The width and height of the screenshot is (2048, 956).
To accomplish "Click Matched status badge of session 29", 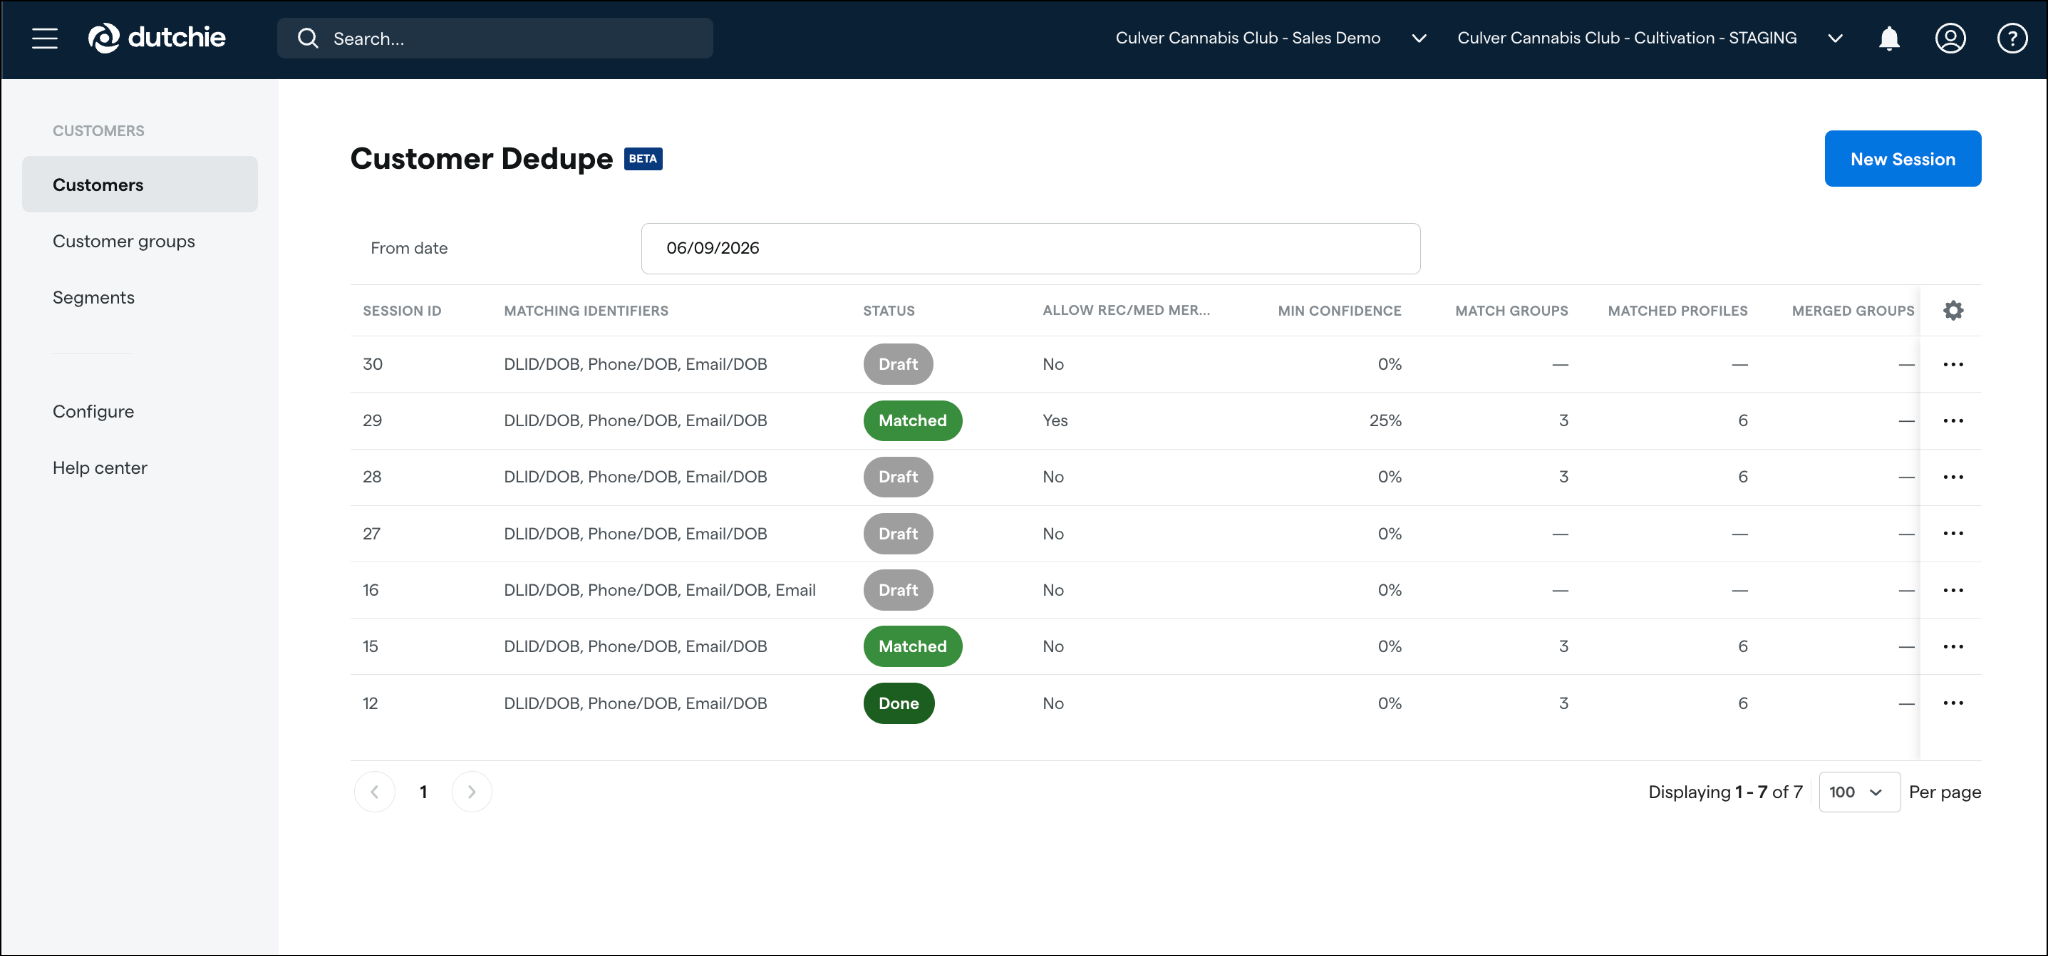I will pyautogui.click(x=912, y=420).
